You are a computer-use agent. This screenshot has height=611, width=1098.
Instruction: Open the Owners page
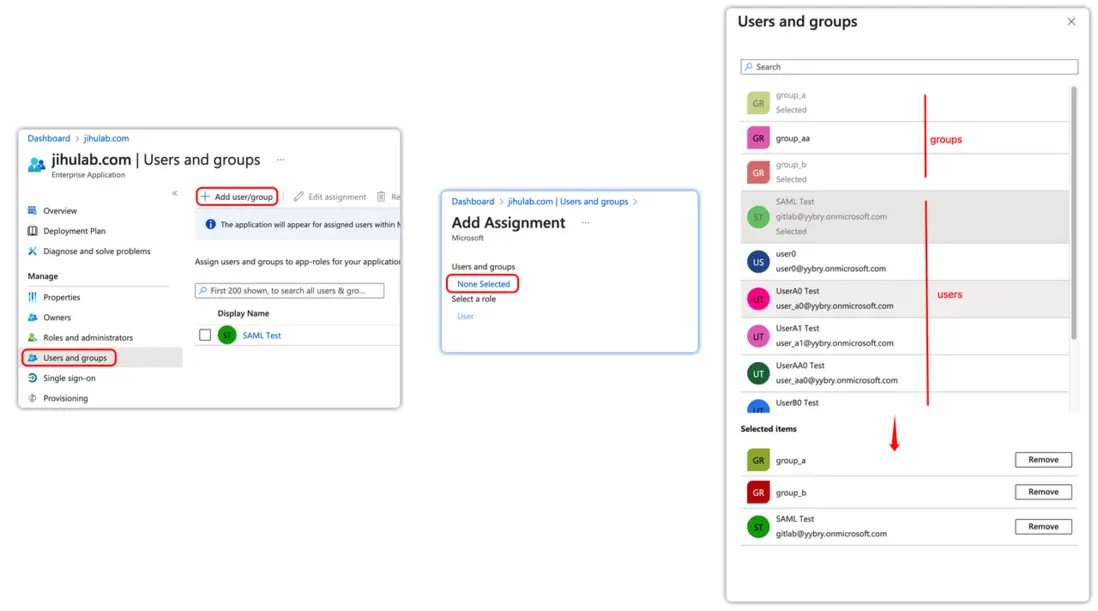(57, 317)
